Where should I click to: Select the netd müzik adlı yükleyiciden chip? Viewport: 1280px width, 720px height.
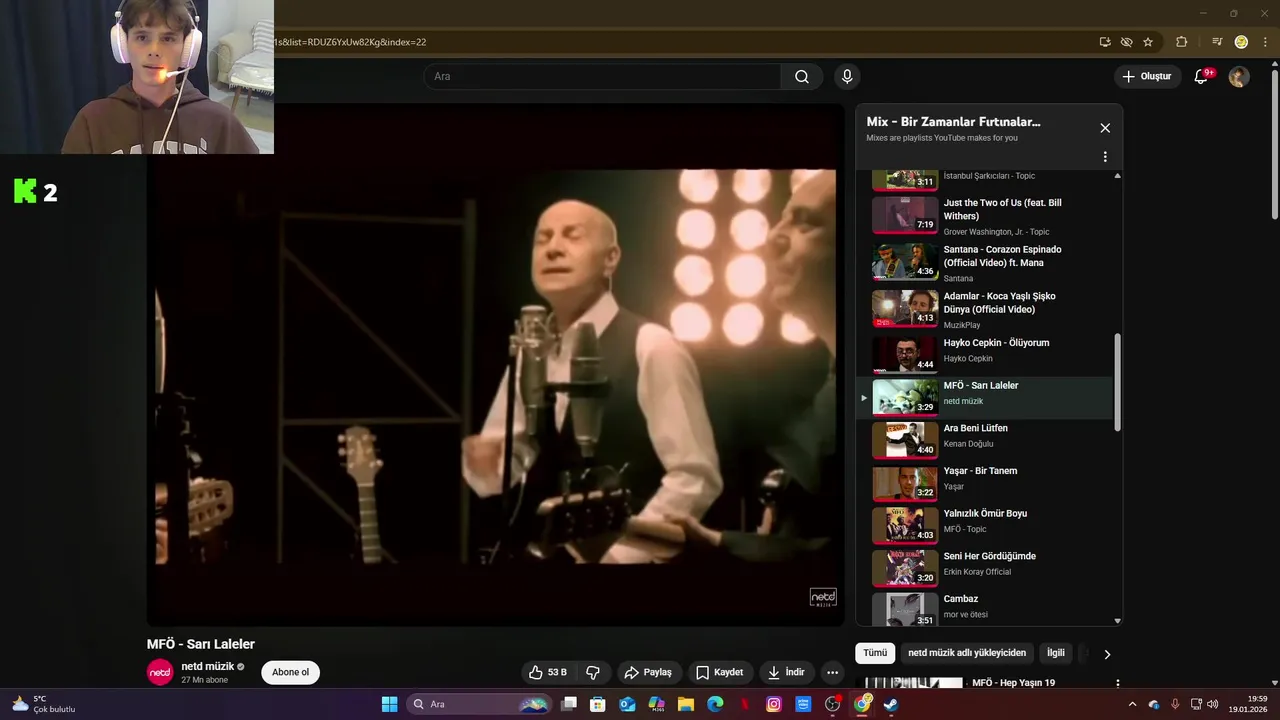[x=967, y=653]
